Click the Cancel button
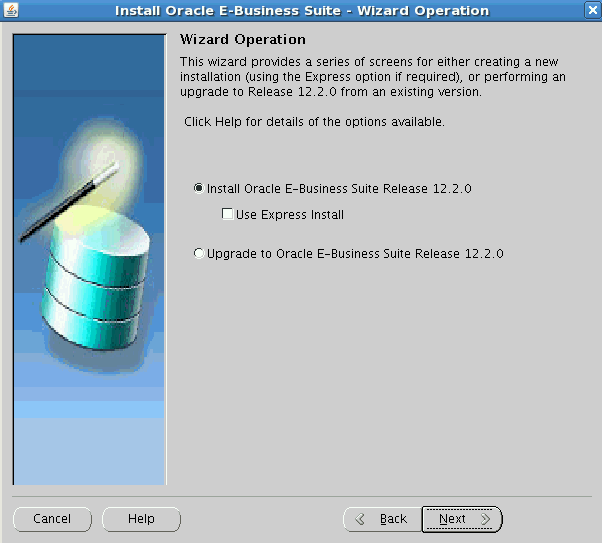The height and width of the screenshot is (543, 602). (53, 519)
